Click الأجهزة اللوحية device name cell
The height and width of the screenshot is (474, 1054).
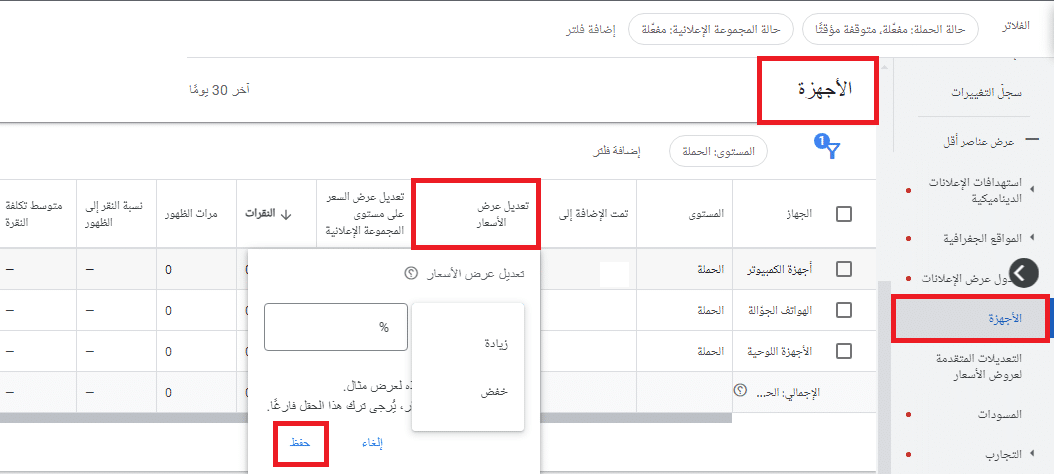click(780, 351)
